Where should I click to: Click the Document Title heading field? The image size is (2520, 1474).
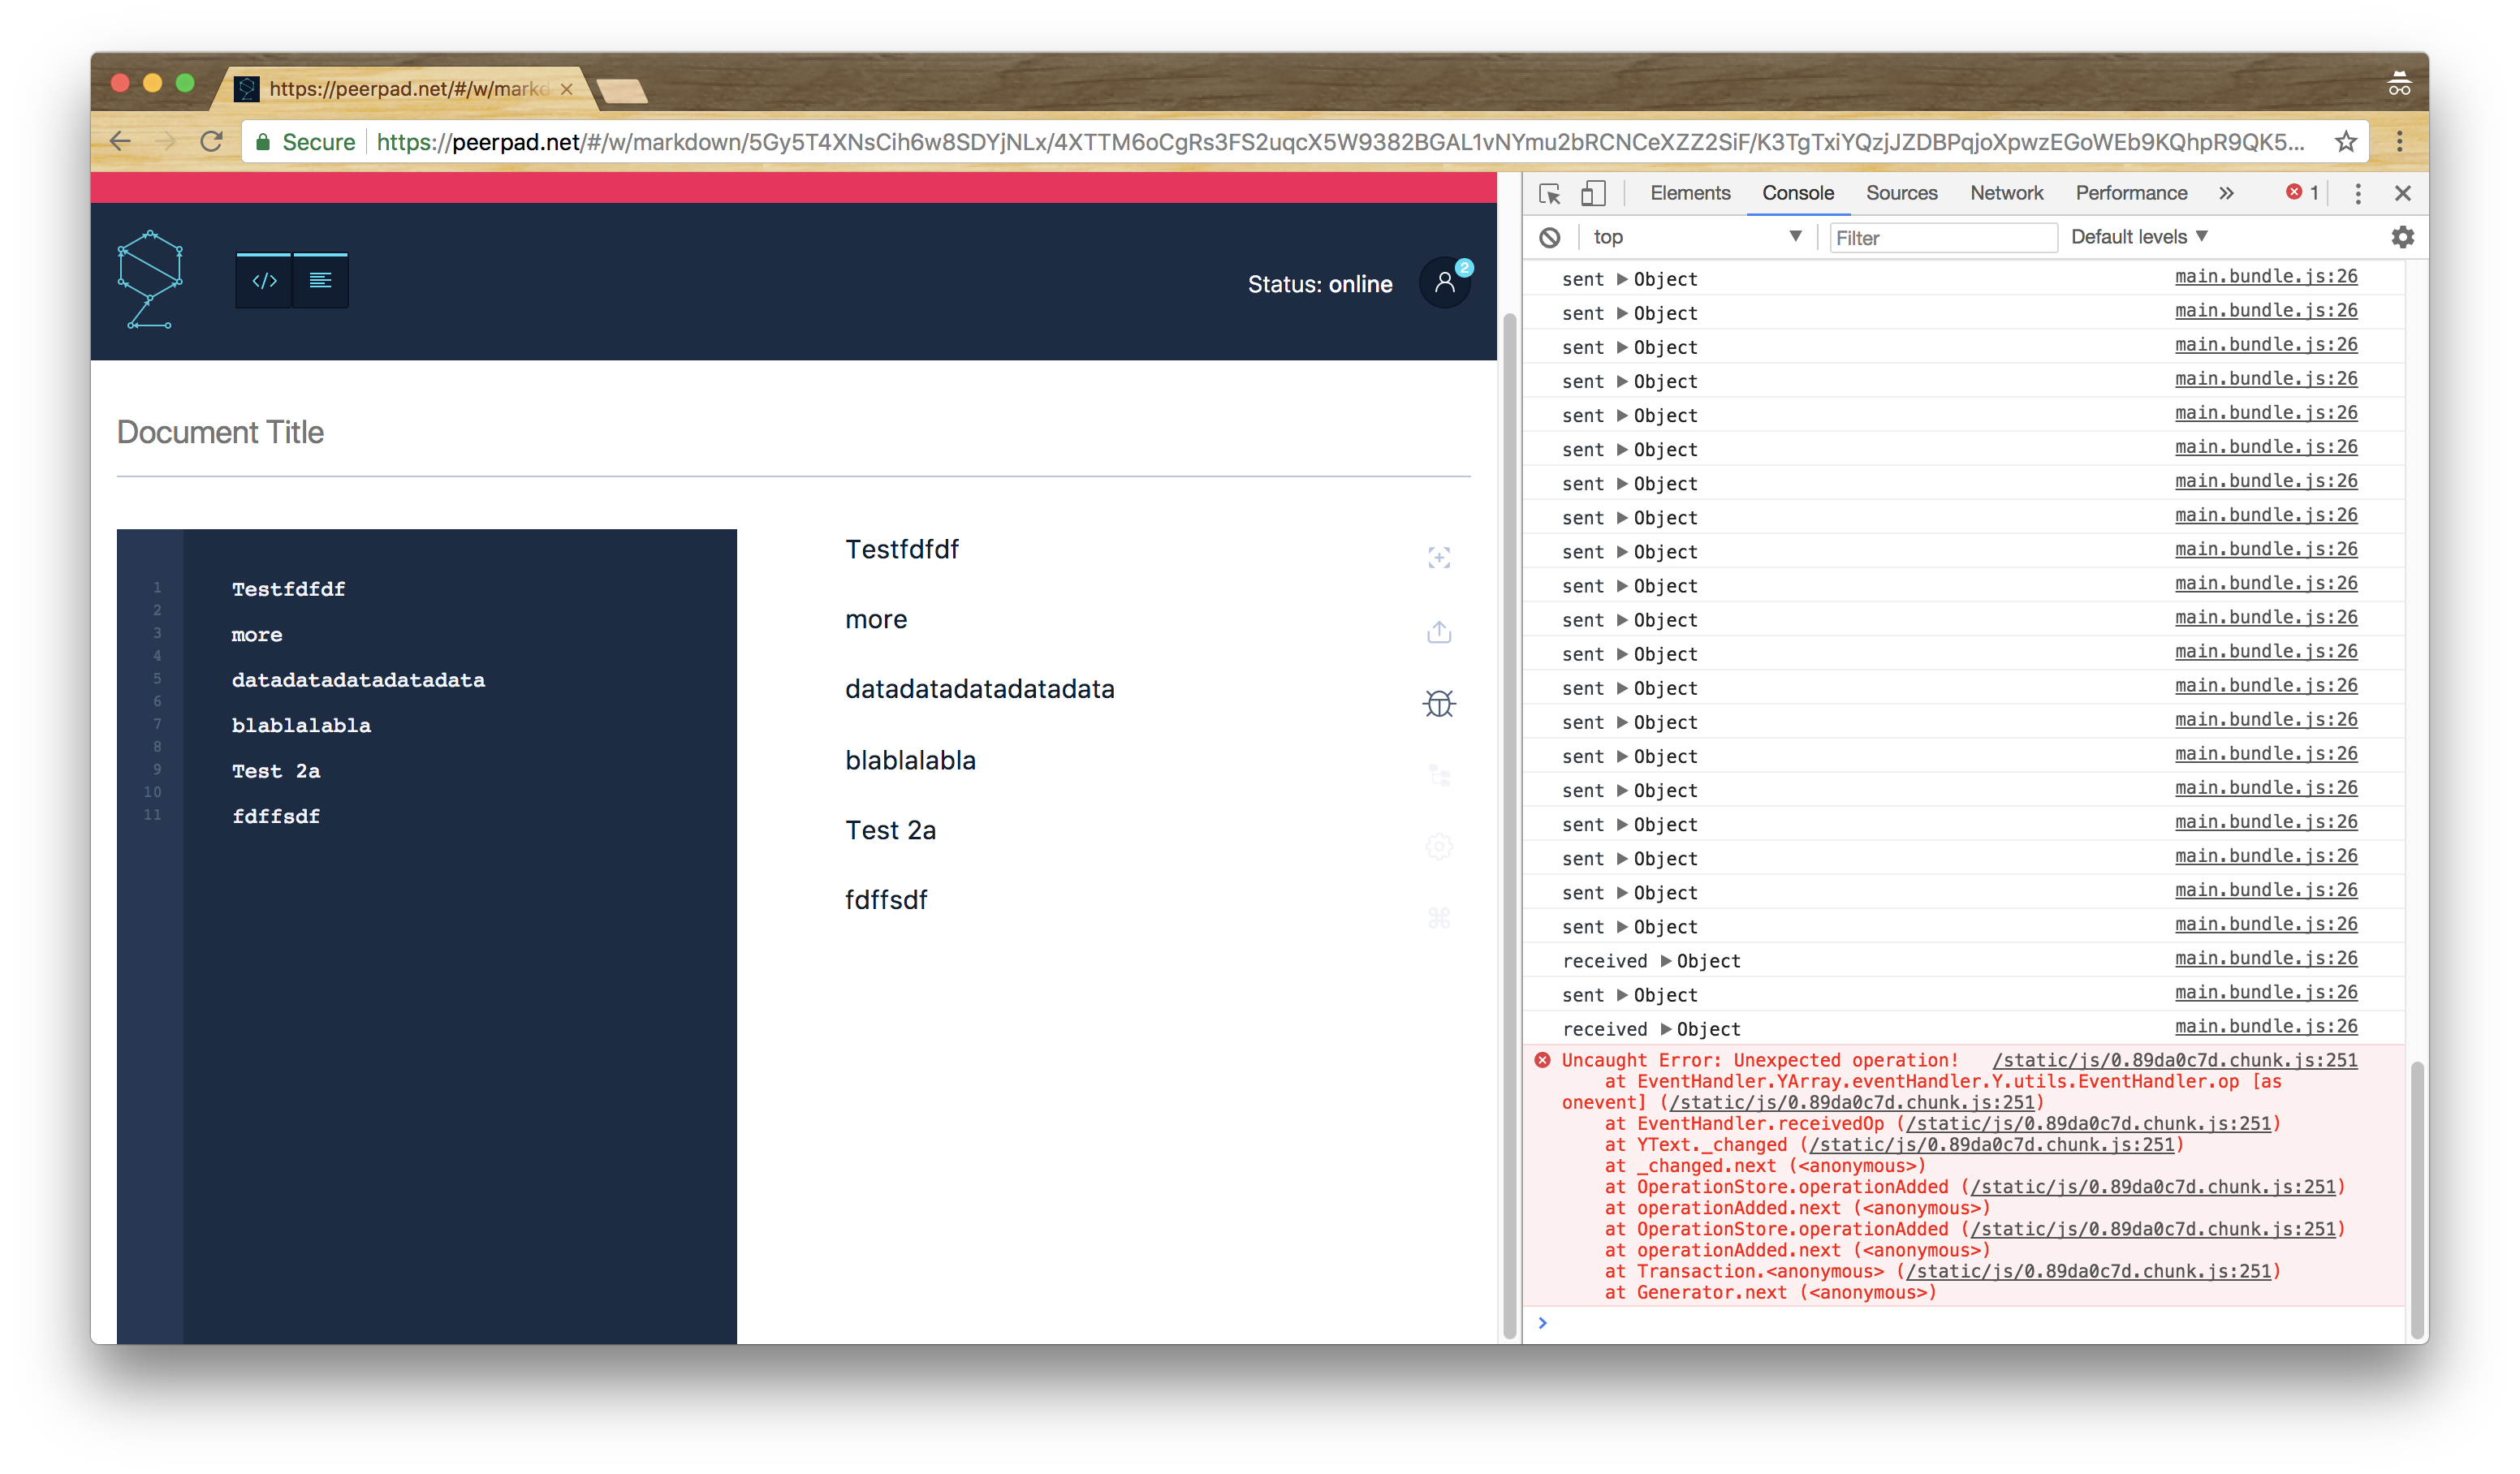point(221,432)
